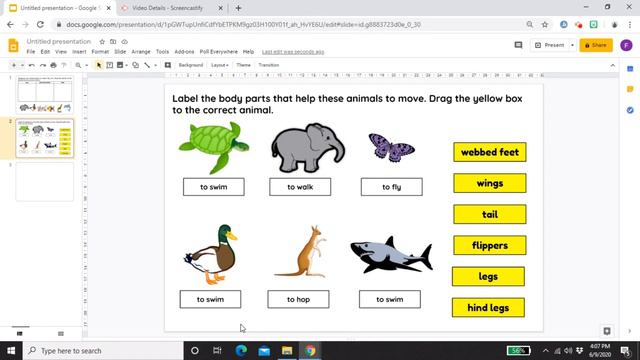Open the Google Keep side panel icon
This screenshot has width=640, height=360.
pos(630,89)
